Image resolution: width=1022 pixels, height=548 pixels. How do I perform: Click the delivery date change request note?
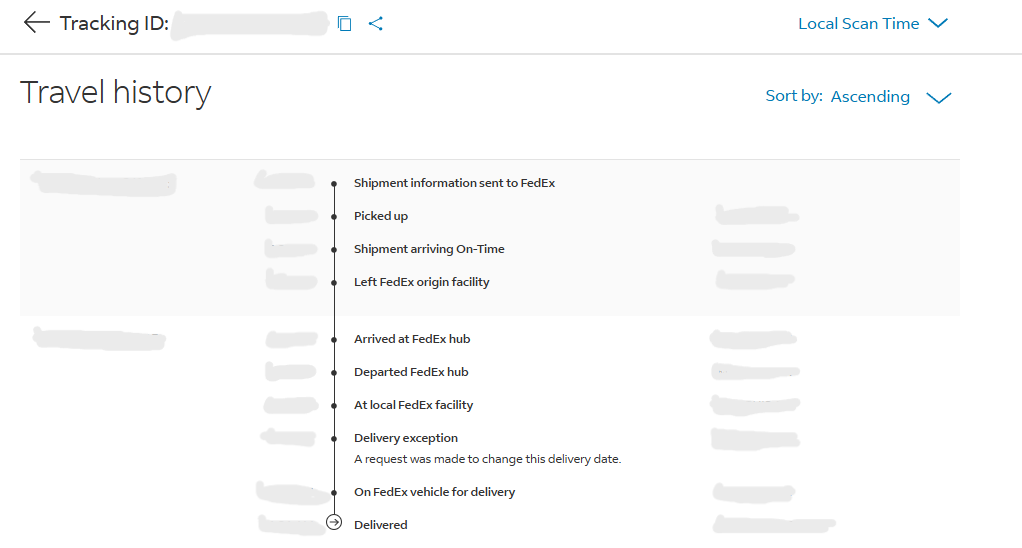click(x=487, y=459)
